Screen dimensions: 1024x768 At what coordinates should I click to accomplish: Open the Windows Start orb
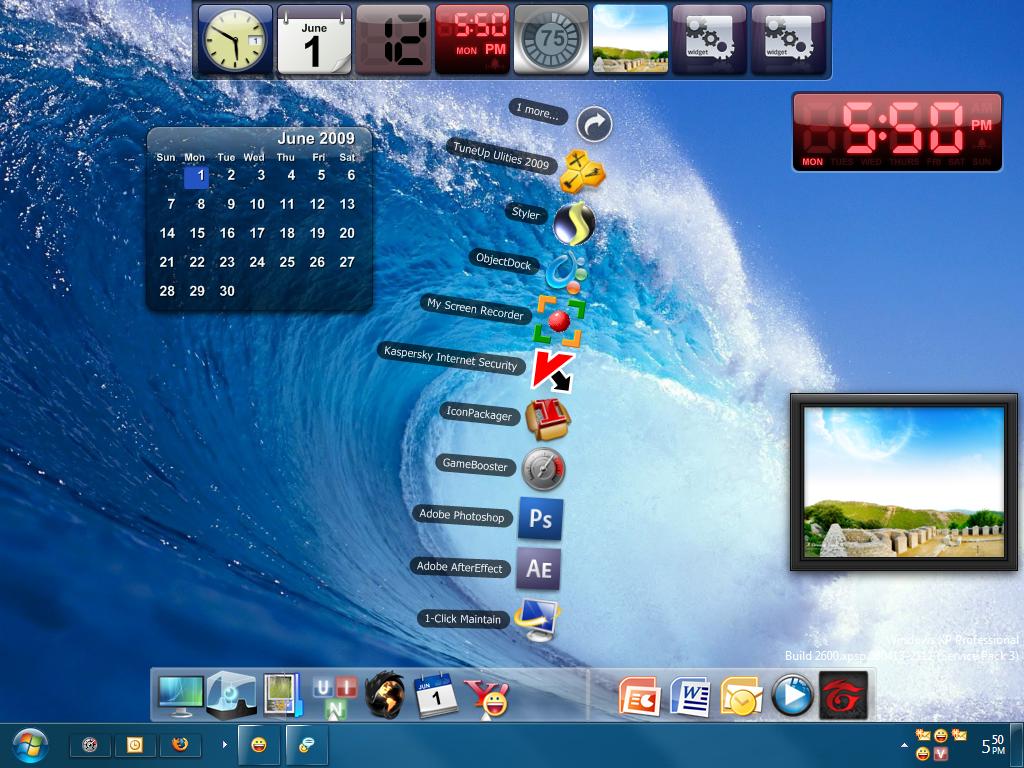pos(30,744)
